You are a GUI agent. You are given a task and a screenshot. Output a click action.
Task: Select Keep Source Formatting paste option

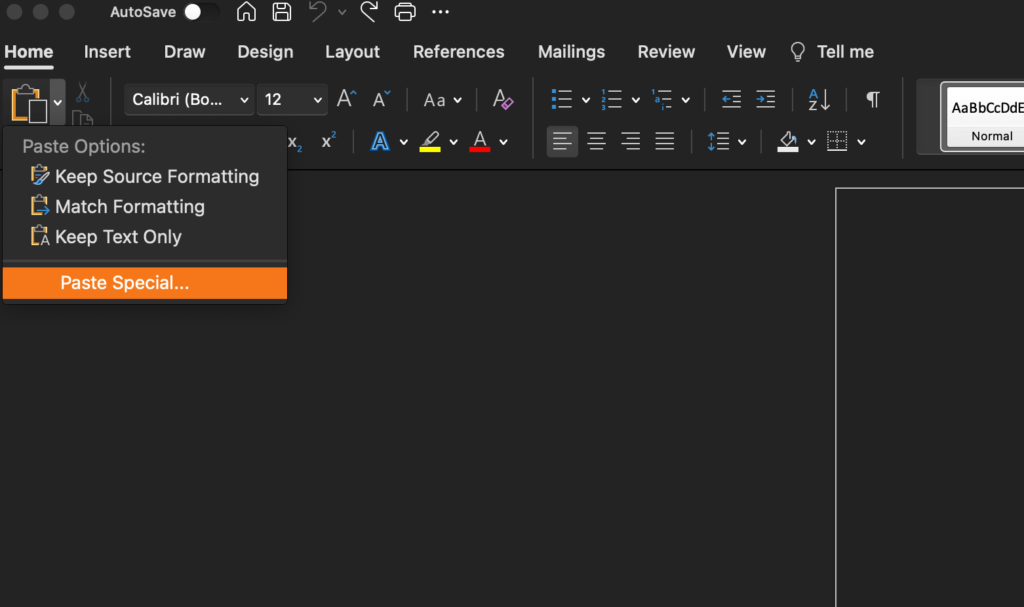(156, 177)
